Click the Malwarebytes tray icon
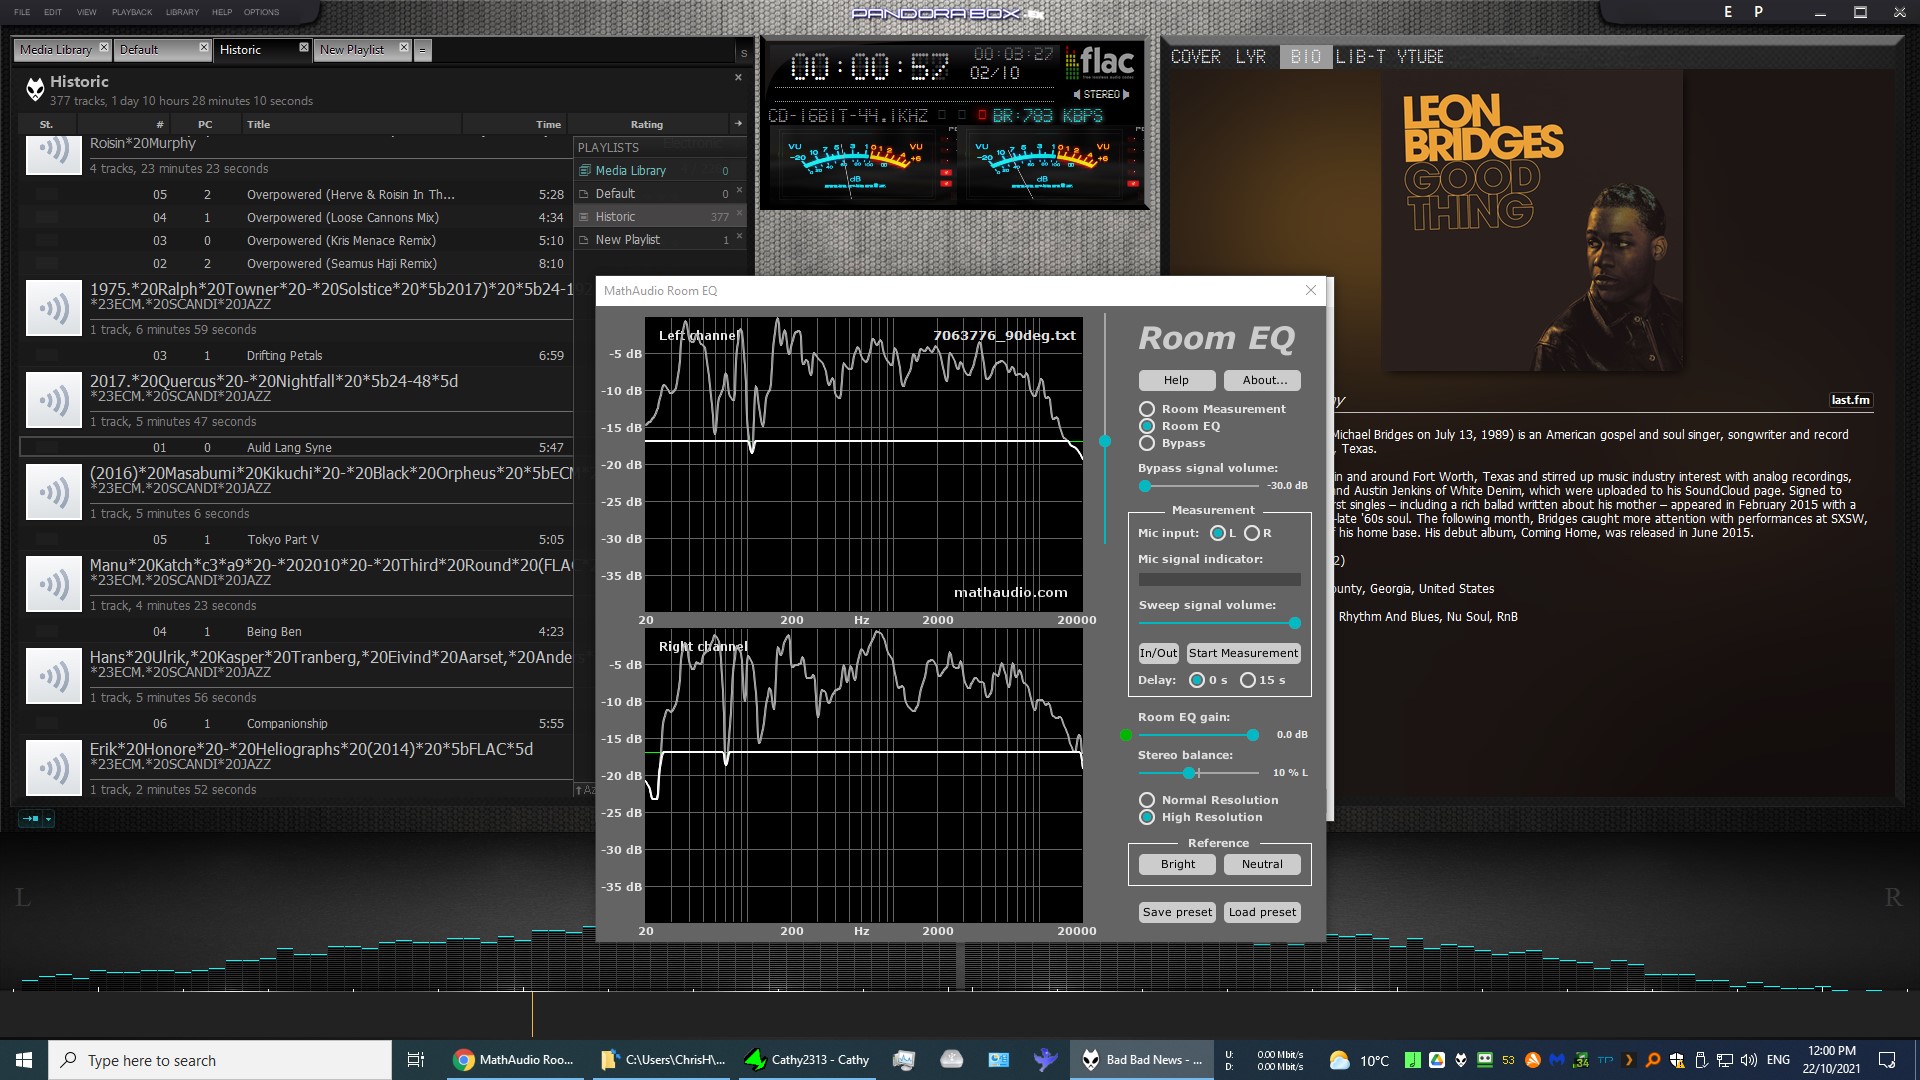 pyautogui.click(x=1557, y=1060)
